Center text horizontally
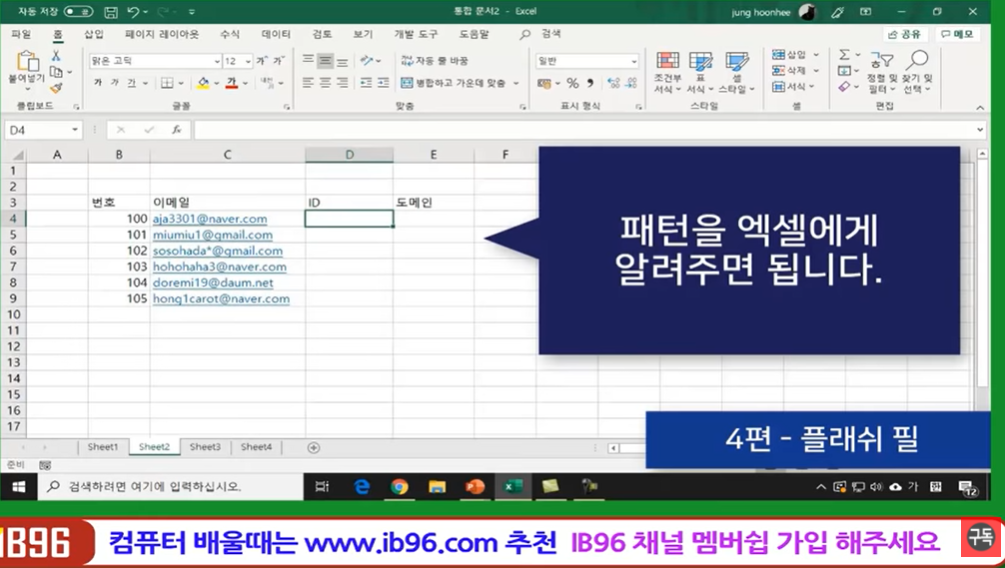 click(x=326, y=83)
